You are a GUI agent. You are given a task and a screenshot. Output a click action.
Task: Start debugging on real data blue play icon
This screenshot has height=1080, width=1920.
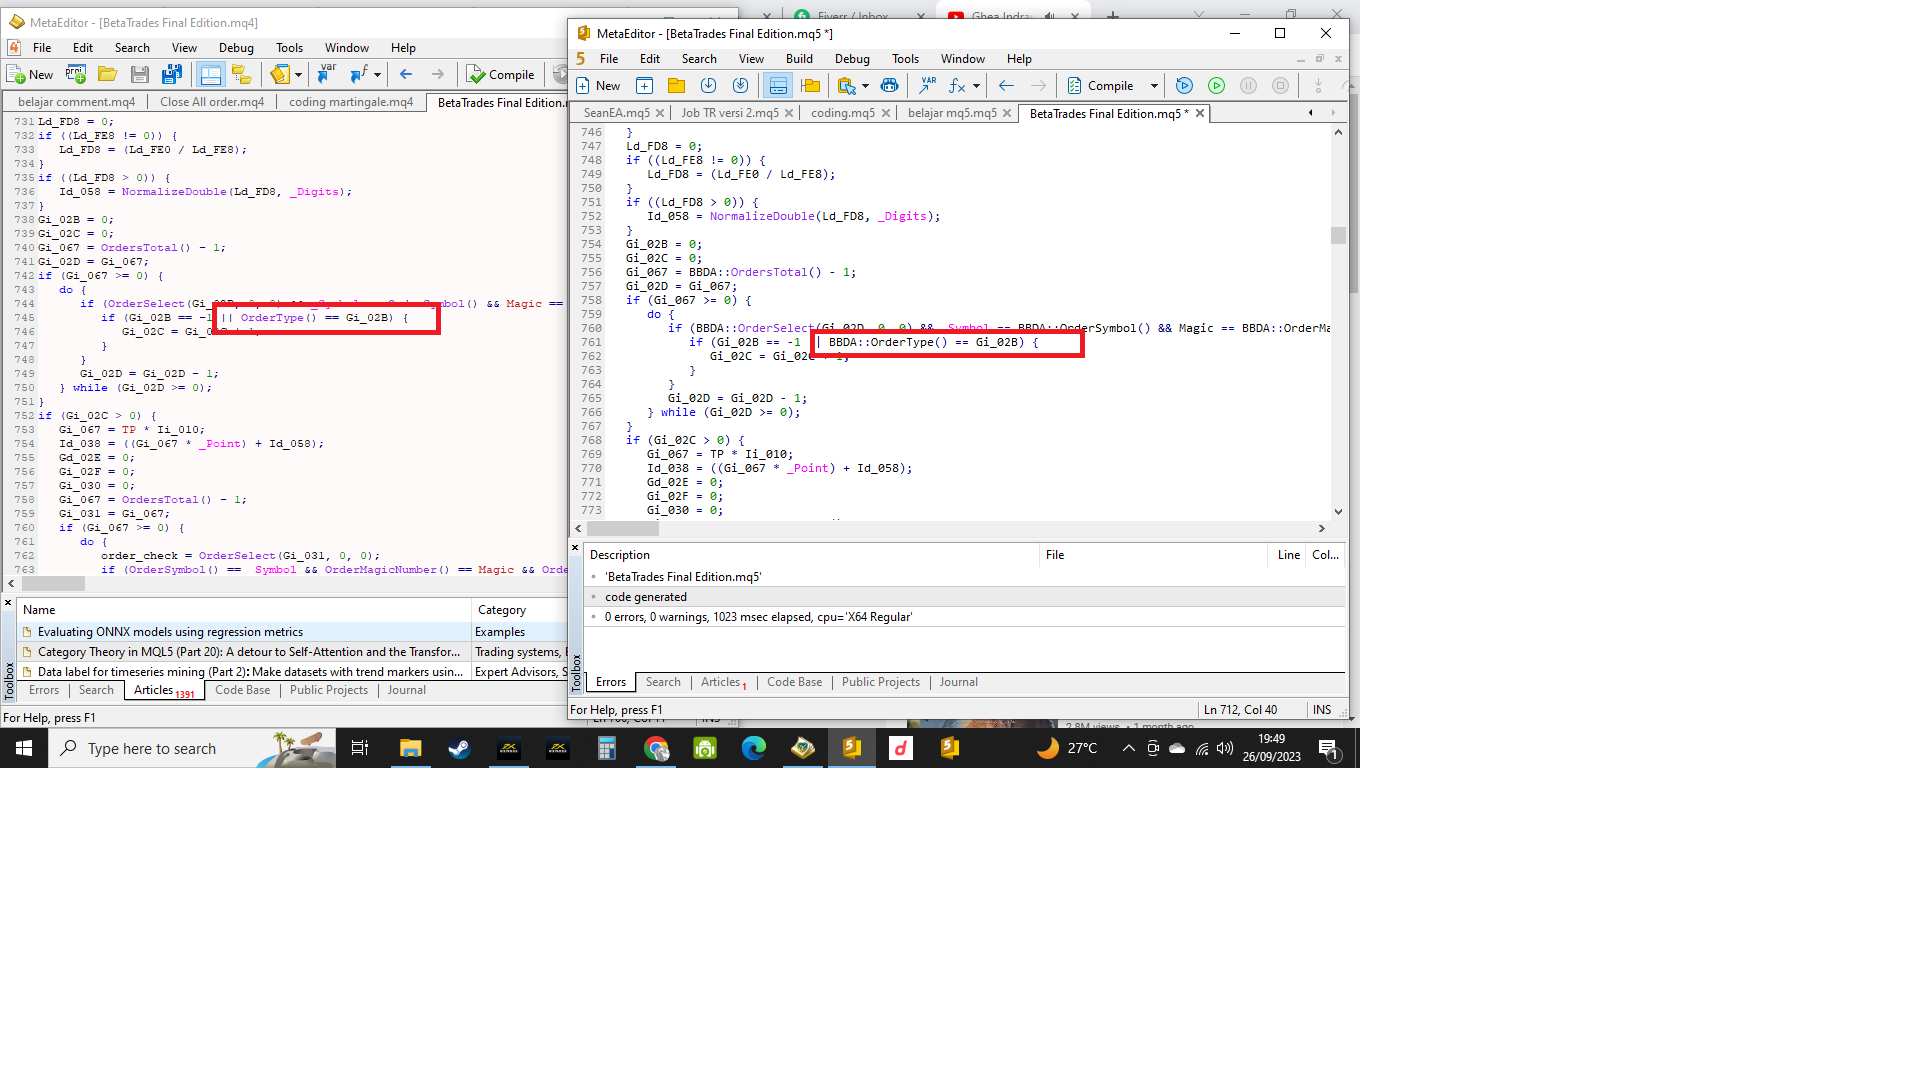(x=1185, y=86)
